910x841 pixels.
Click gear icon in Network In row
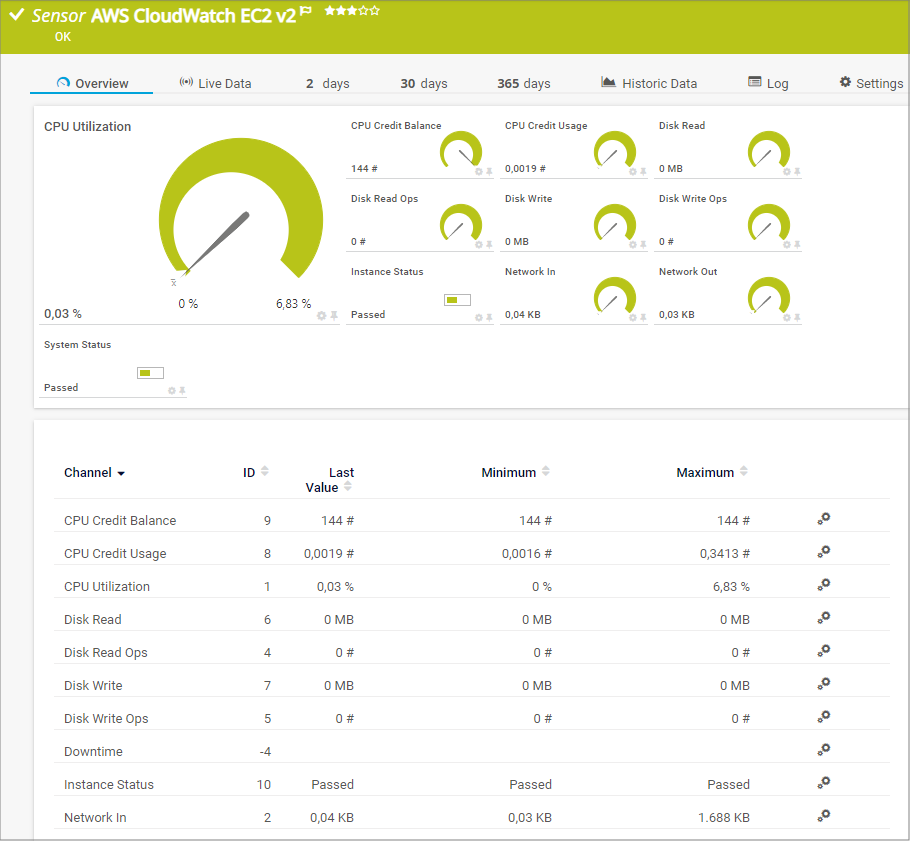tap(824, 816)
